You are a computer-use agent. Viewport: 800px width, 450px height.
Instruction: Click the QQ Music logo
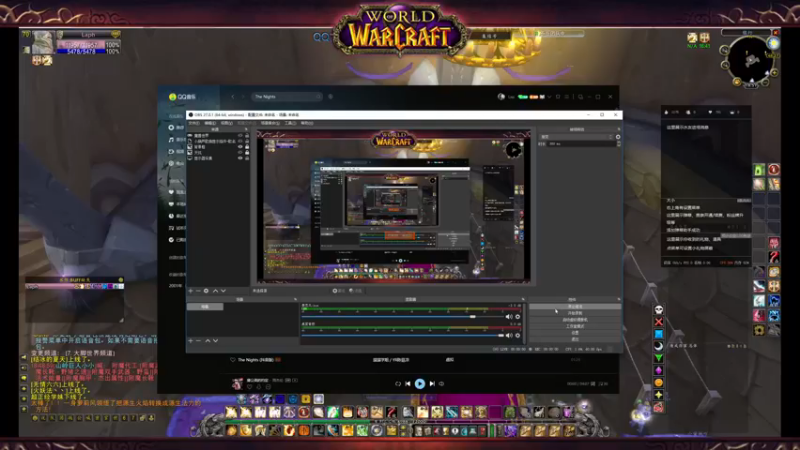[x=182, y=96]
